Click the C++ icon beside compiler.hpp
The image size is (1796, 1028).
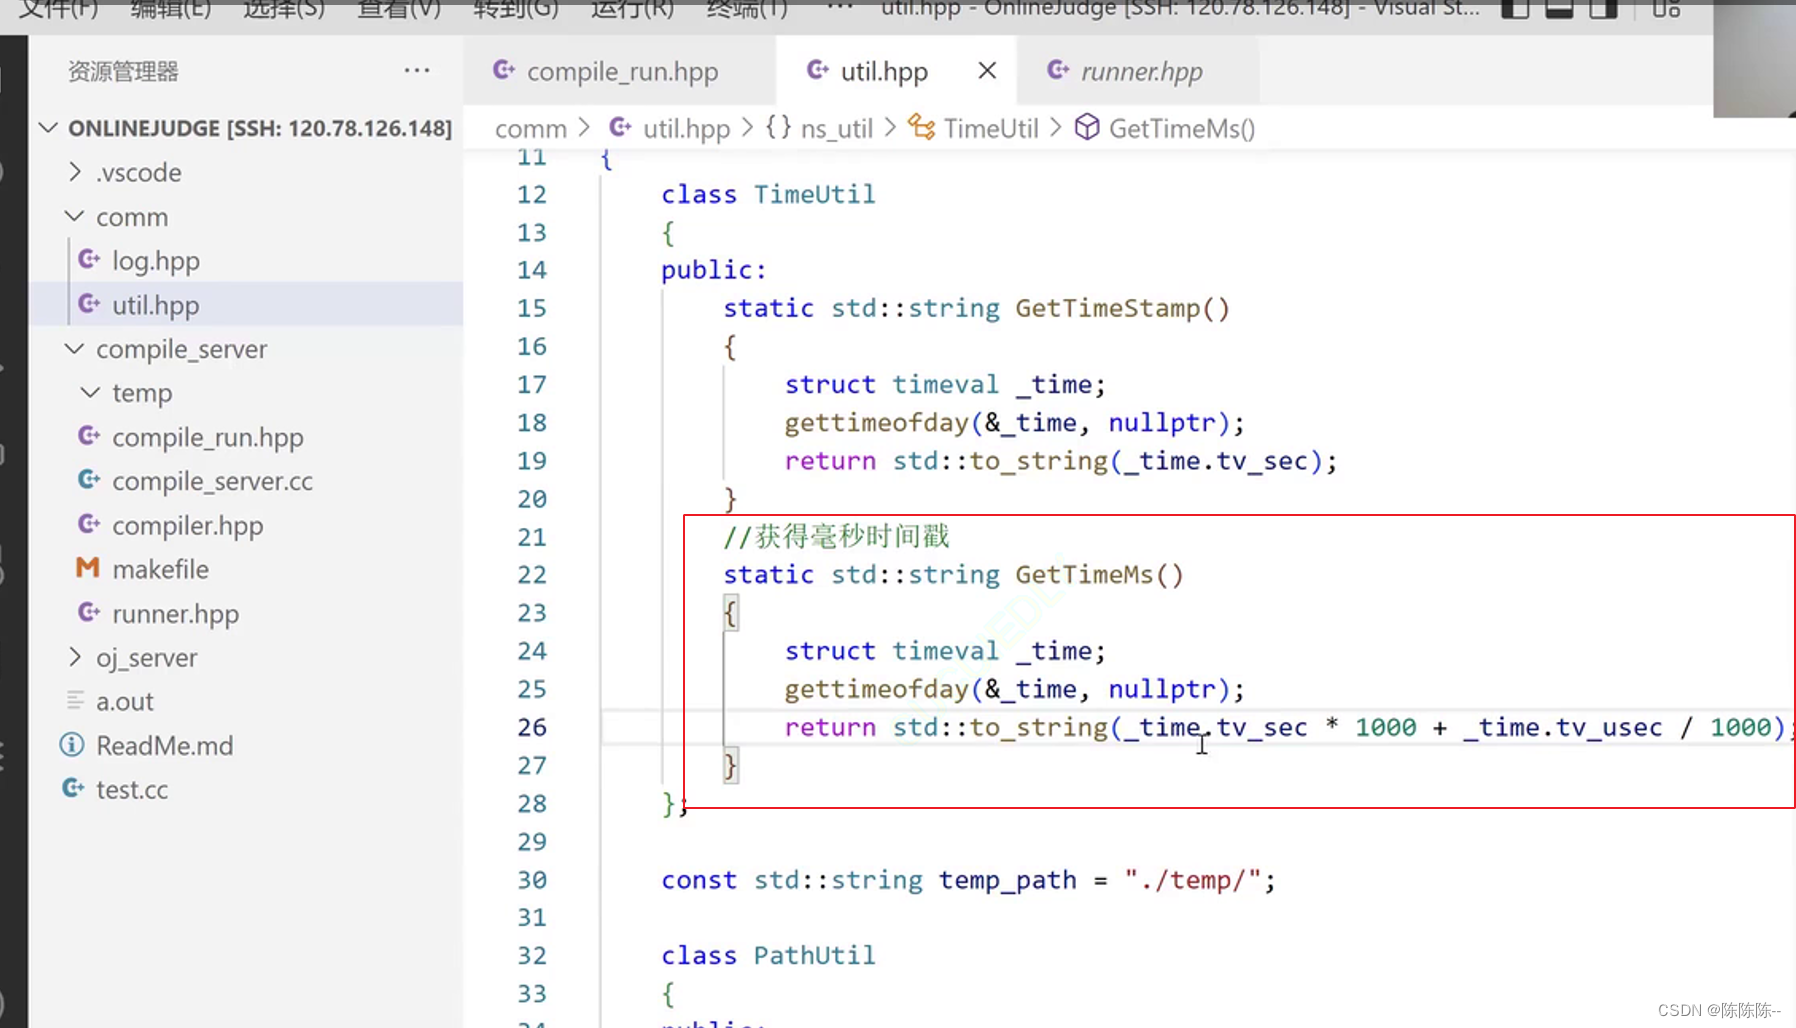(89, 524)
